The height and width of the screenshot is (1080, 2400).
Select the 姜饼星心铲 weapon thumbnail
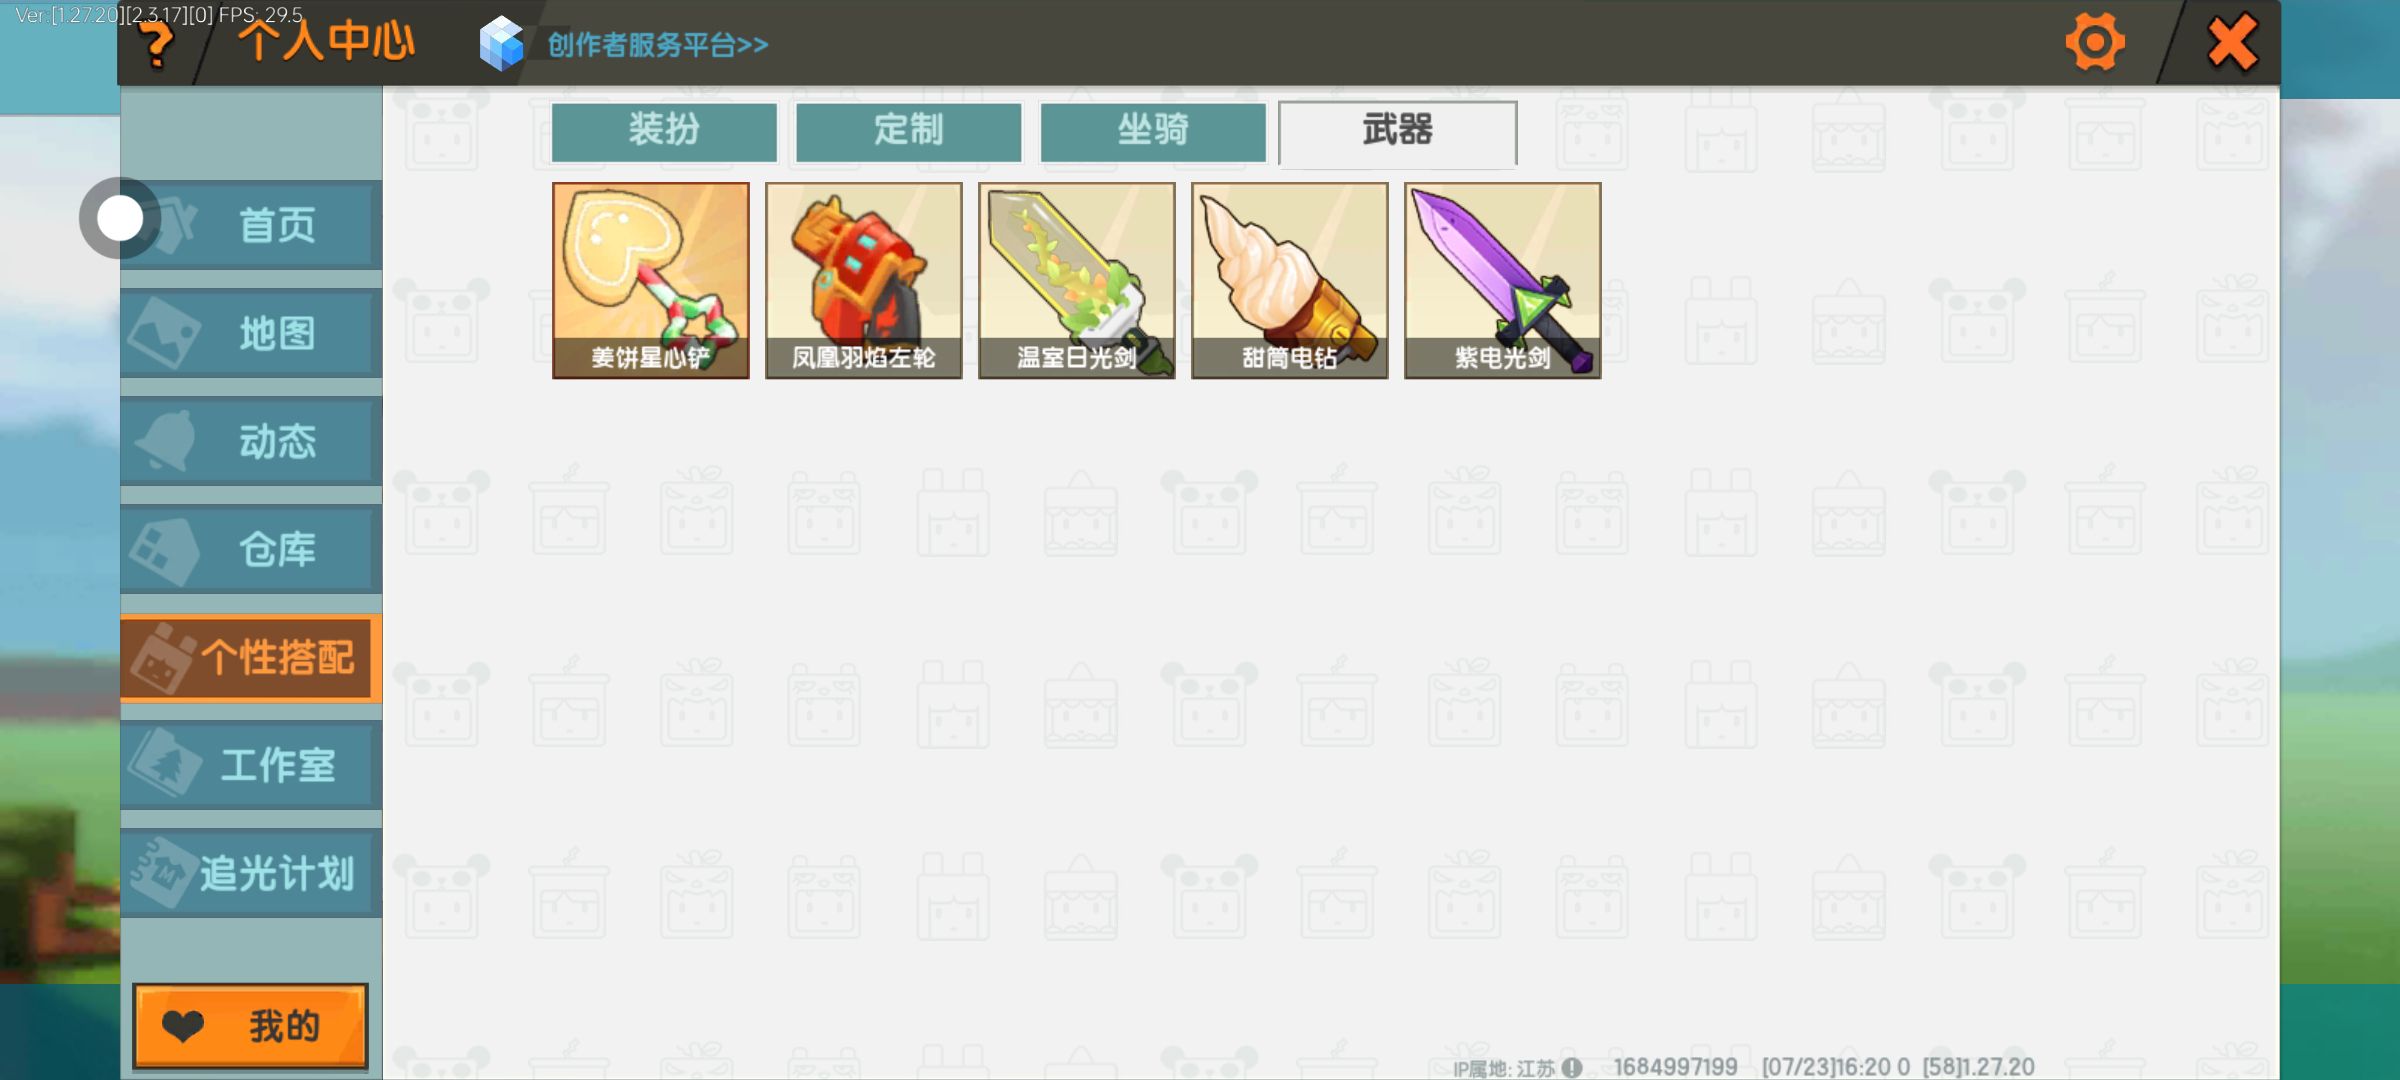coord(651,280)
